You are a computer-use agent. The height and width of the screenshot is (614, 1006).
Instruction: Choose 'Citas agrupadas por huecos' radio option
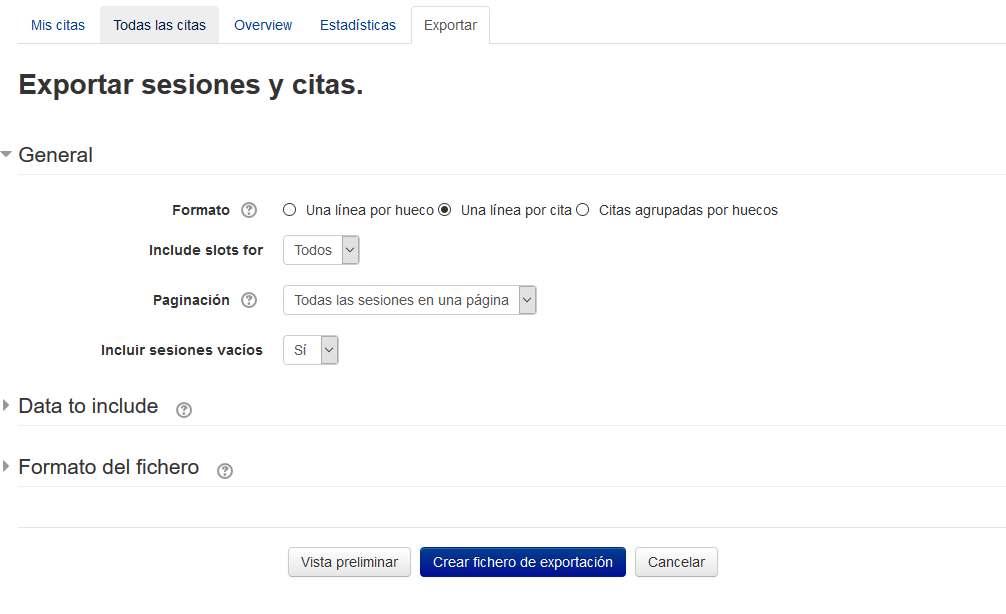tap(583, 210)
